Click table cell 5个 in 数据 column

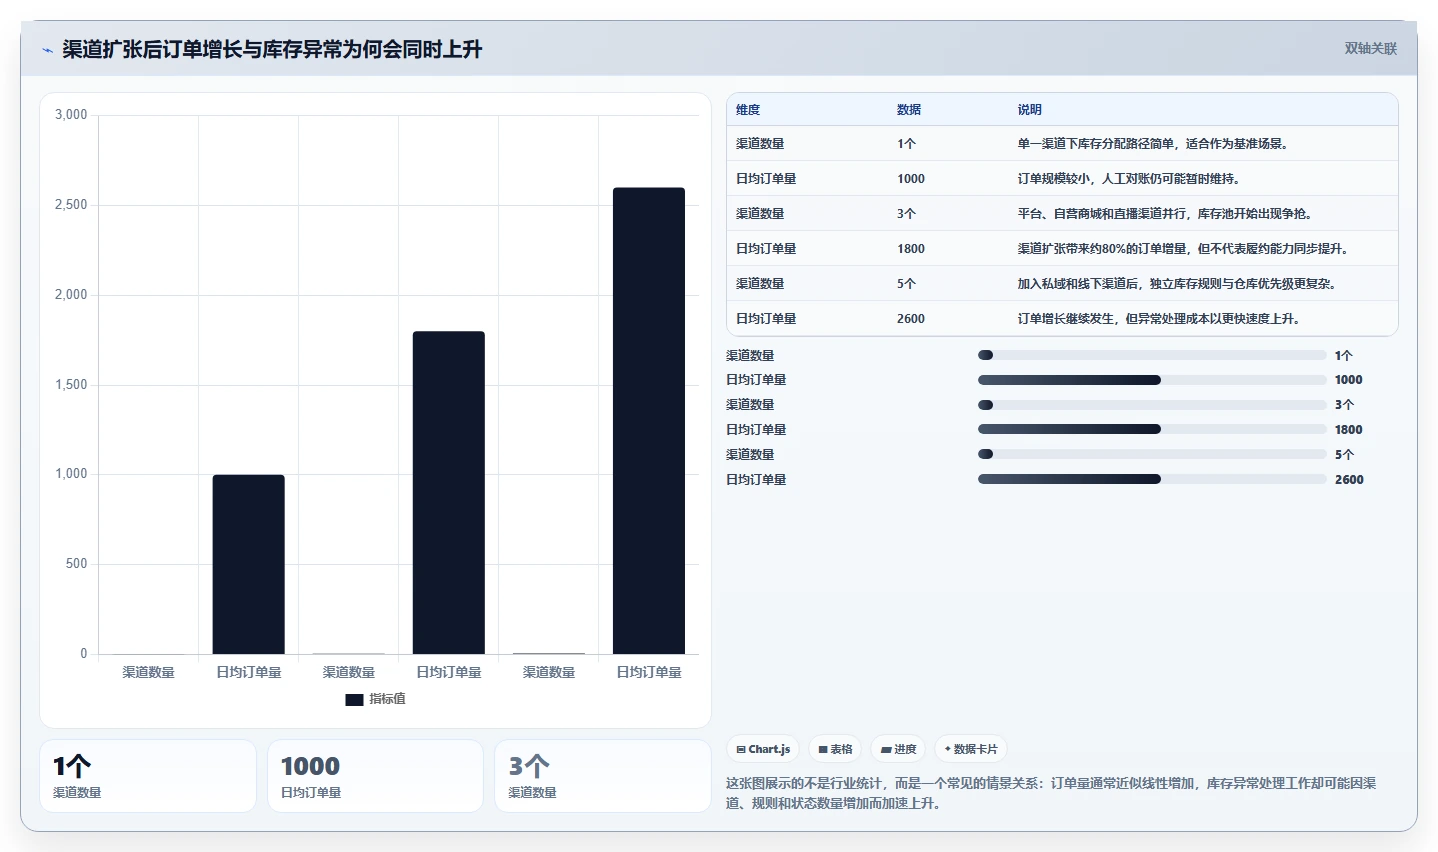[x=906, y=284]
